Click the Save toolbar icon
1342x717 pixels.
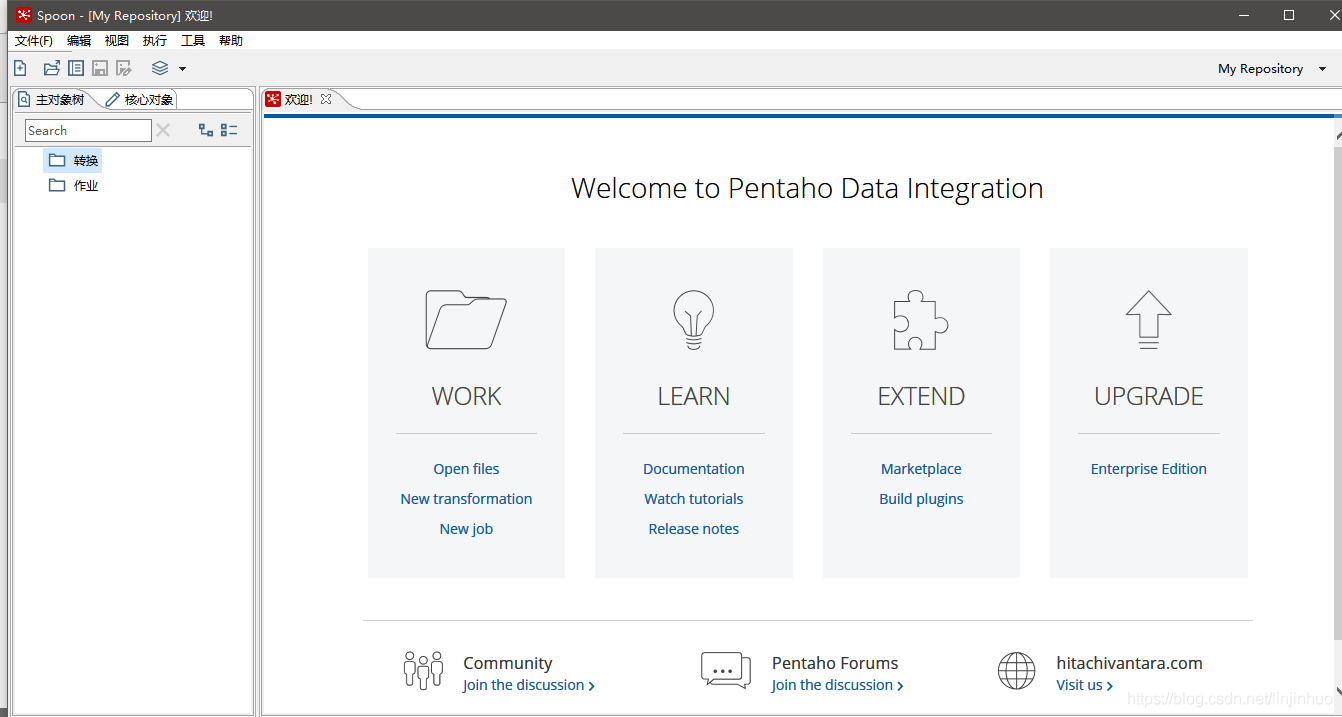[100, 68]
